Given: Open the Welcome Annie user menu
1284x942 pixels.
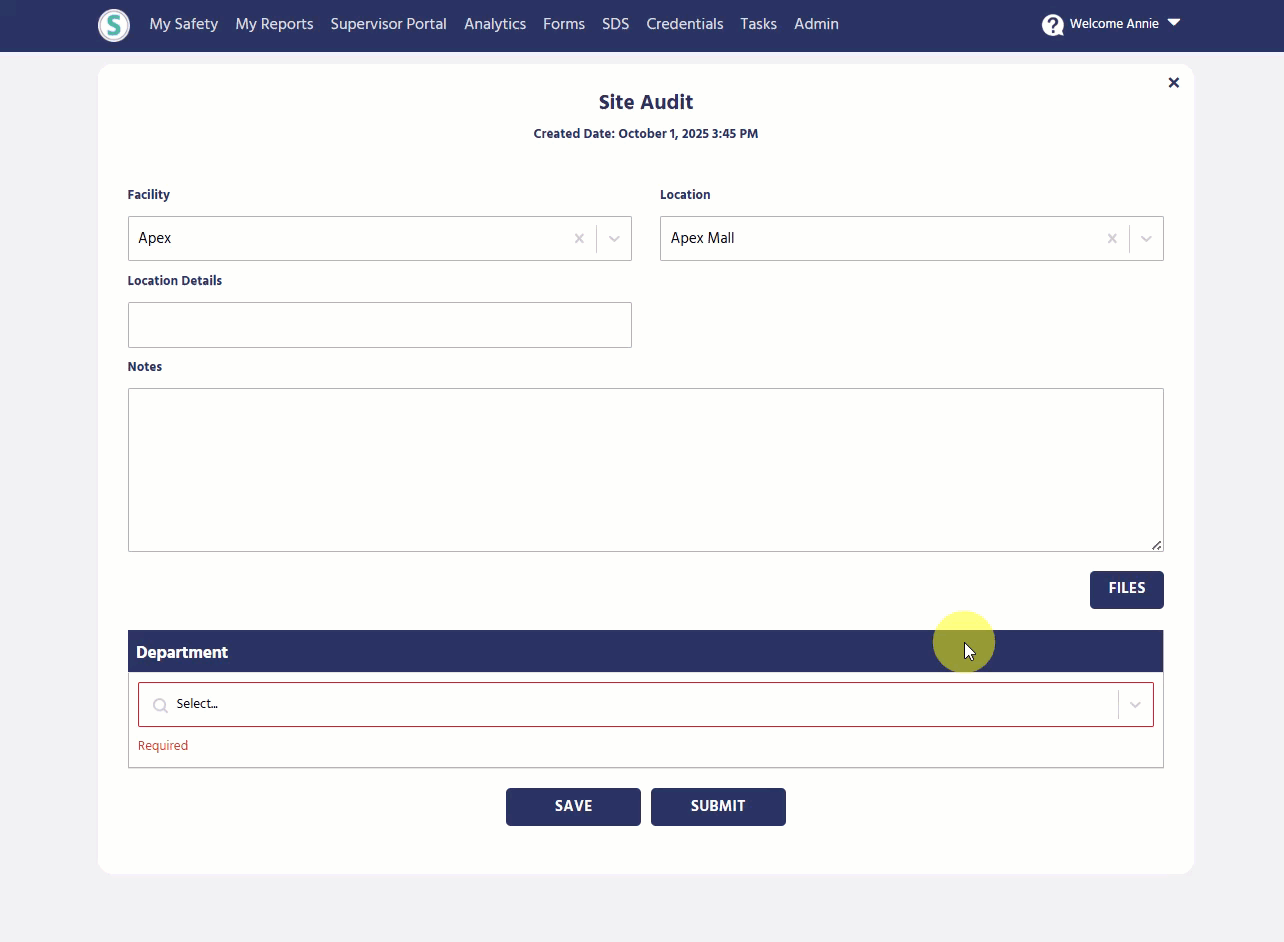Looking at the screenshot, I should pyautogui.click(x=1124, y=24).
